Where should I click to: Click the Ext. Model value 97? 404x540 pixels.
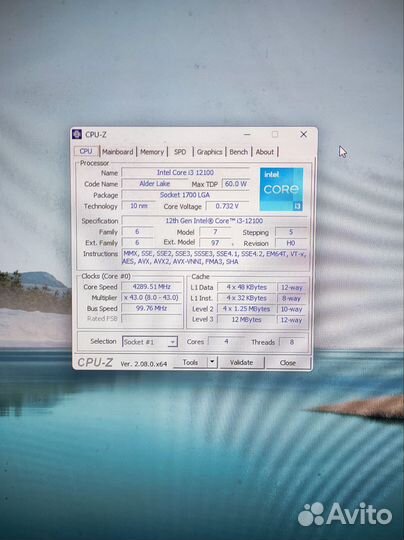(x=215, y=243)
